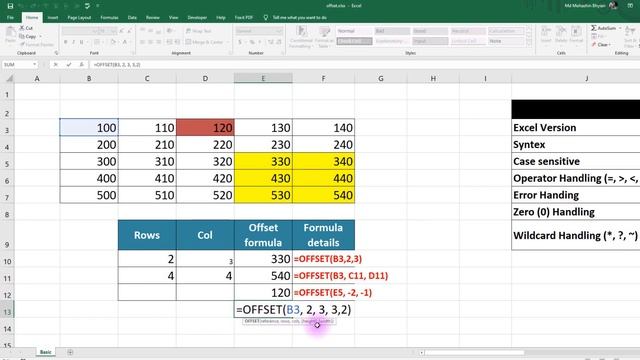Increase Decimal places icon
The width and height of the screenshot is (640, 360).
(271, 42)
